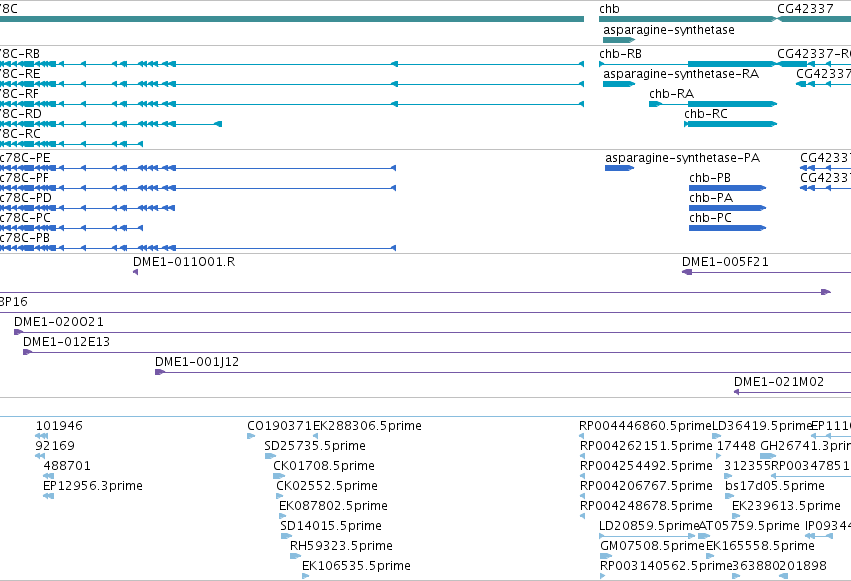Select the chb gene bar
This screenshot has height=581, width=851.
point(688,20)
